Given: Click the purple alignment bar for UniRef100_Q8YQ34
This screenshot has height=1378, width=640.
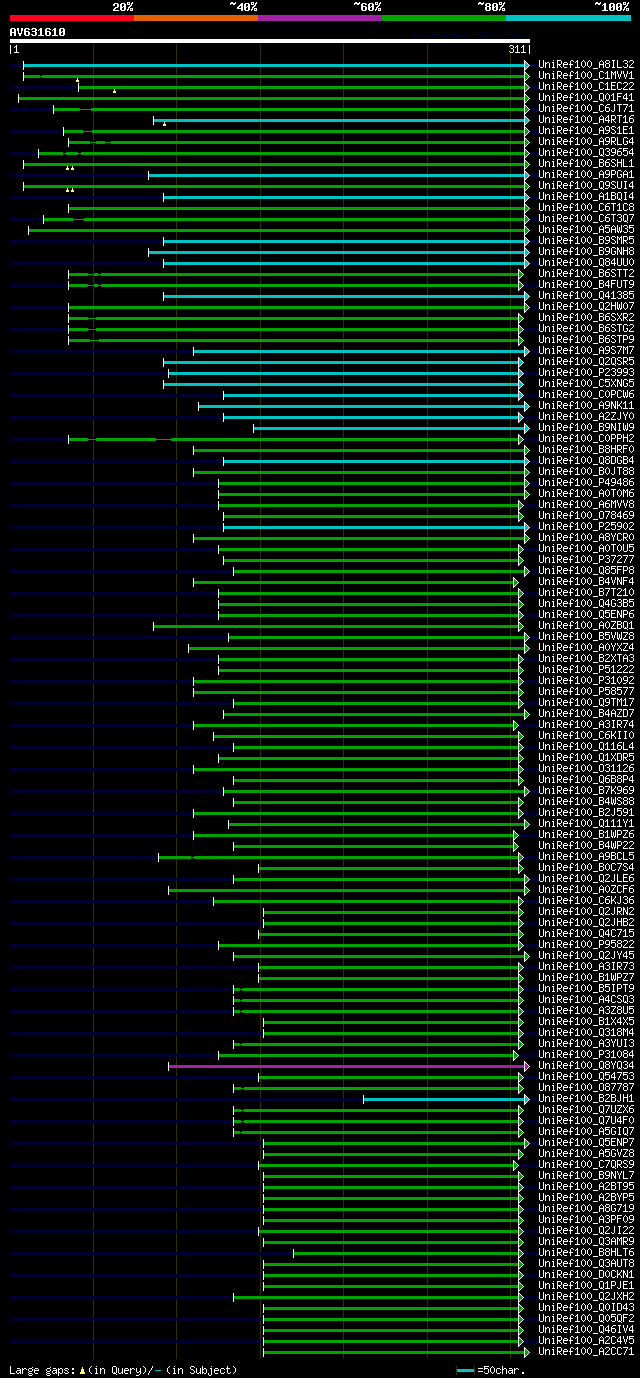Looking at the screenshot, I should 346,1066.
